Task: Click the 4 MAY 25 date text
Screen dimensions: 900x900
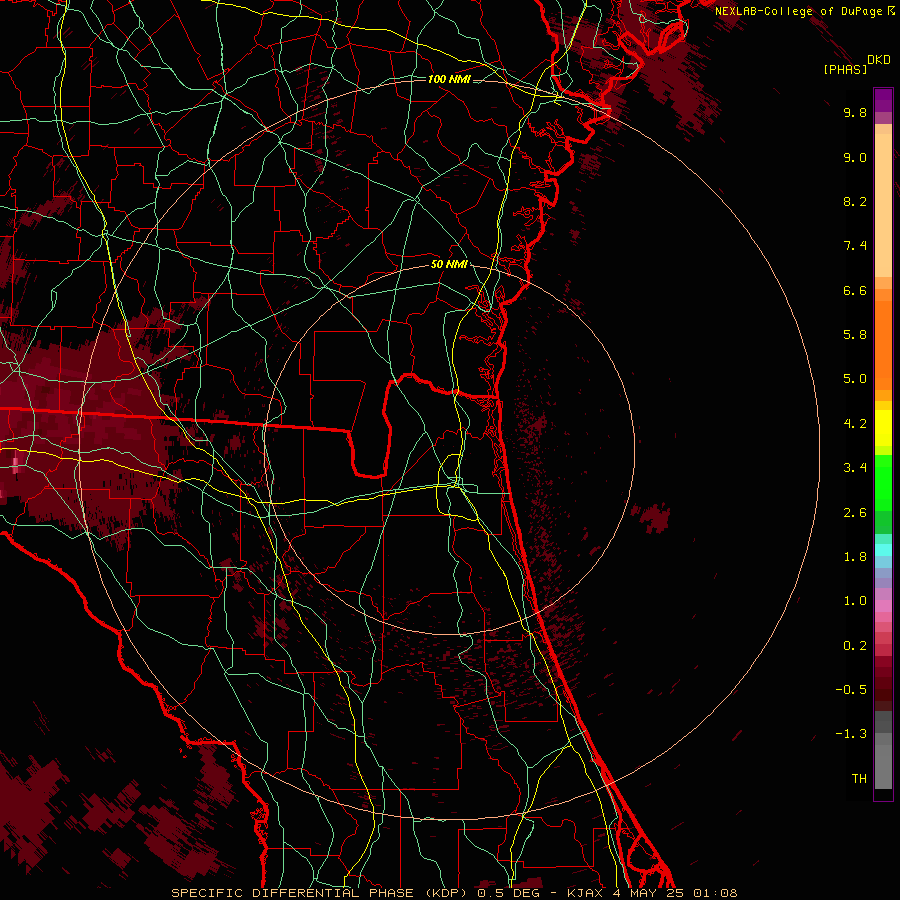Action: (647, 893)
